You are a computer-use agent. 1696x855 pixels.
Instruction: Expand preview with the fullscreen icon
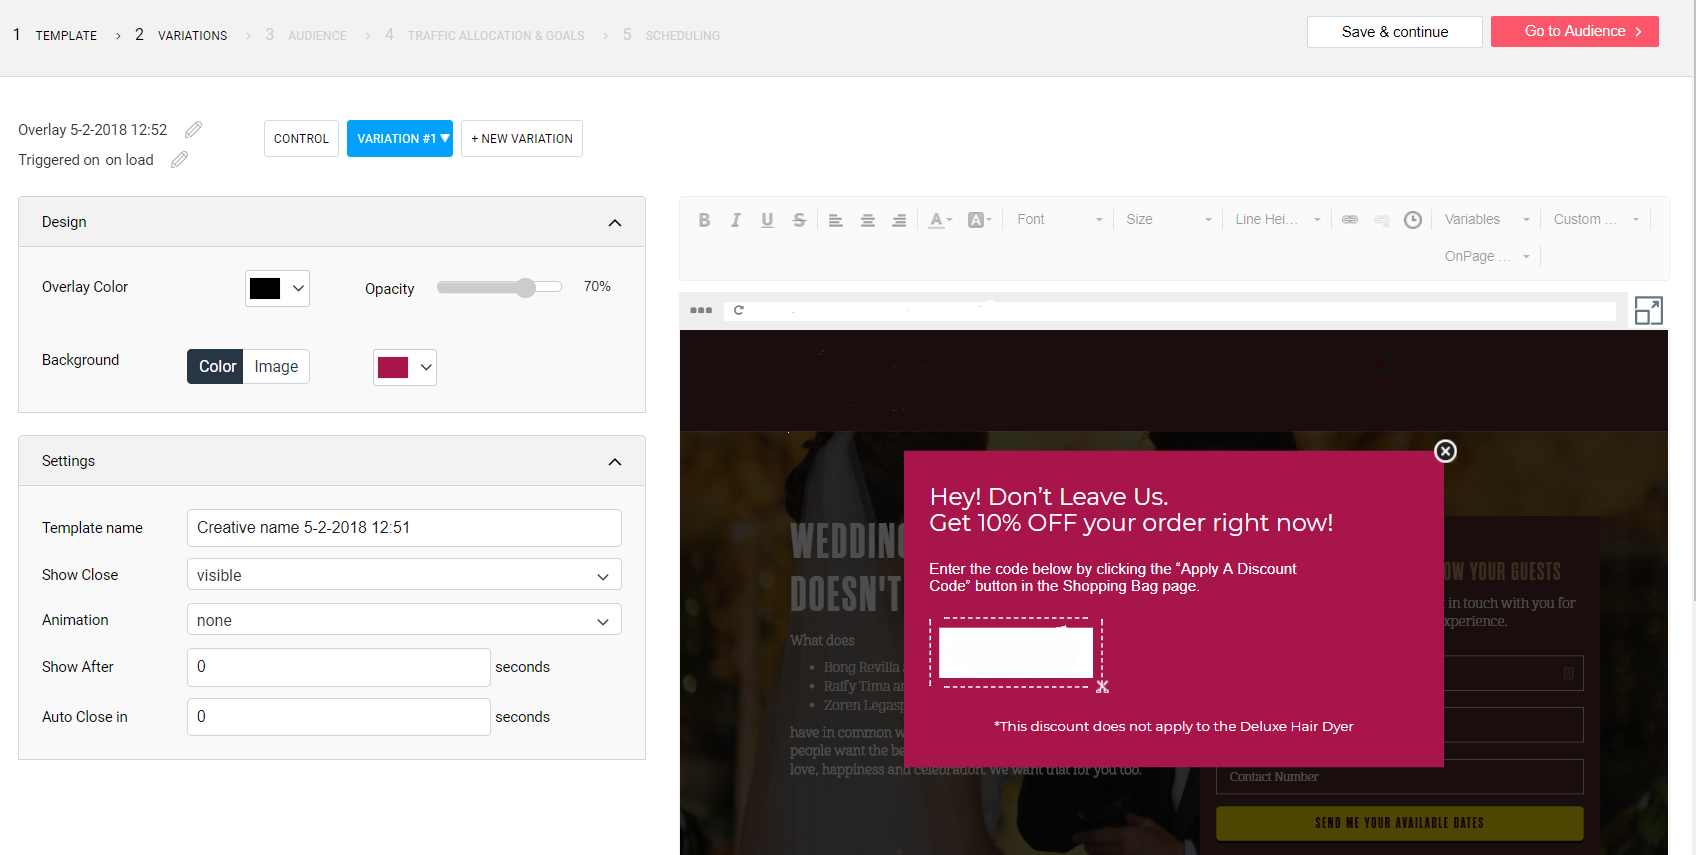(x=1648, y=311)
